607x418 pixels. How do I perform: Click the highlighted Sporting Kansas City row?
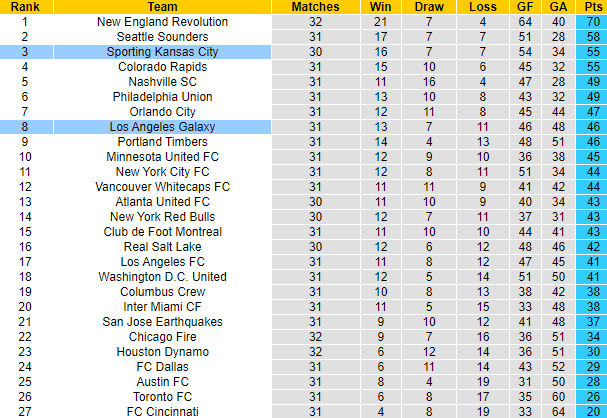coord(162,52)
